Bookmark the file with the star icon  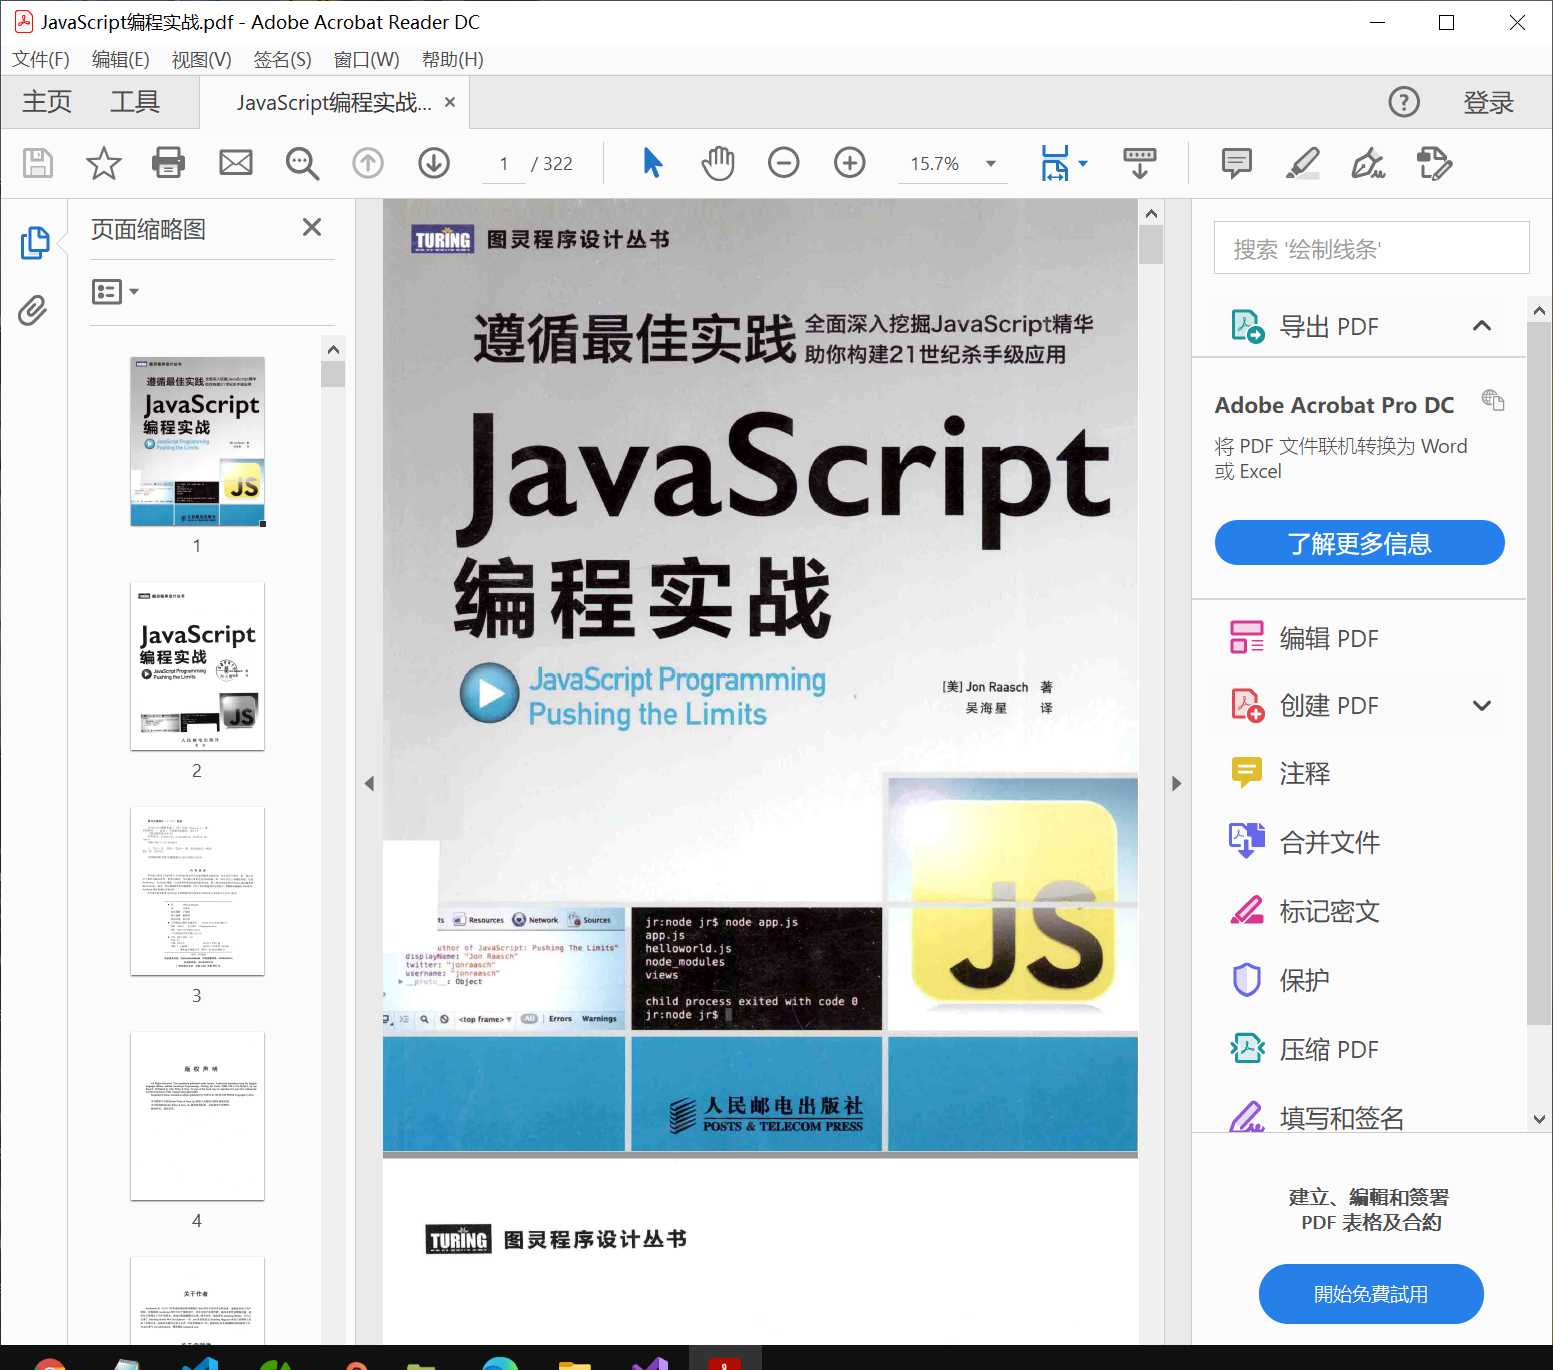pyautogui.click(x=103, y=163)
